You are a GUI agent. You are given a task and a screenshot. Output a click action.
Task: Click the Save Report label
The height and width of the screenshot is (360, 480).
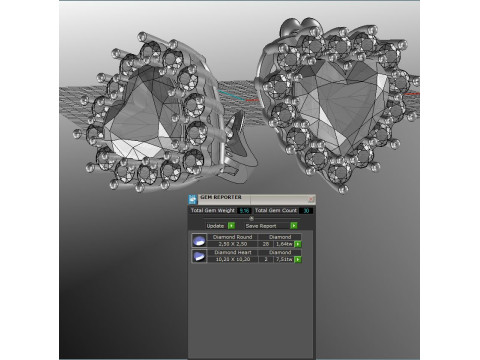click(261, 226)
